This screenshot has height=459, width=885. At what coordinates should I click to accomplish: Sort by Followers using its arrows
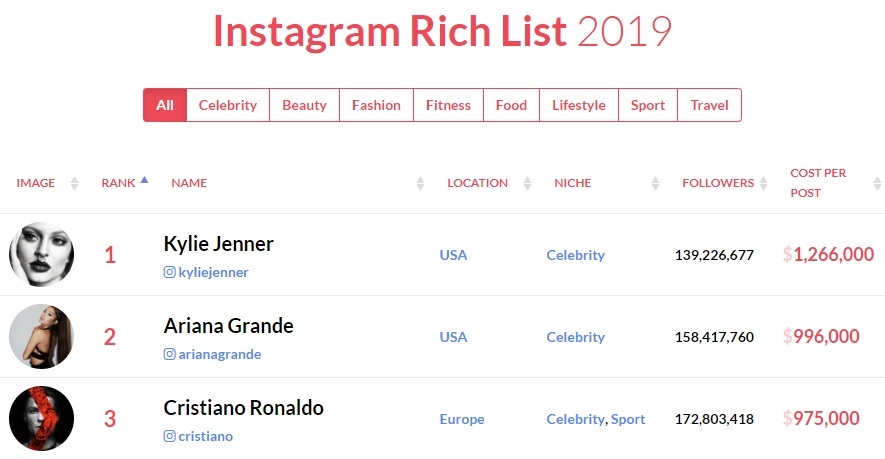tap(763, 184)
